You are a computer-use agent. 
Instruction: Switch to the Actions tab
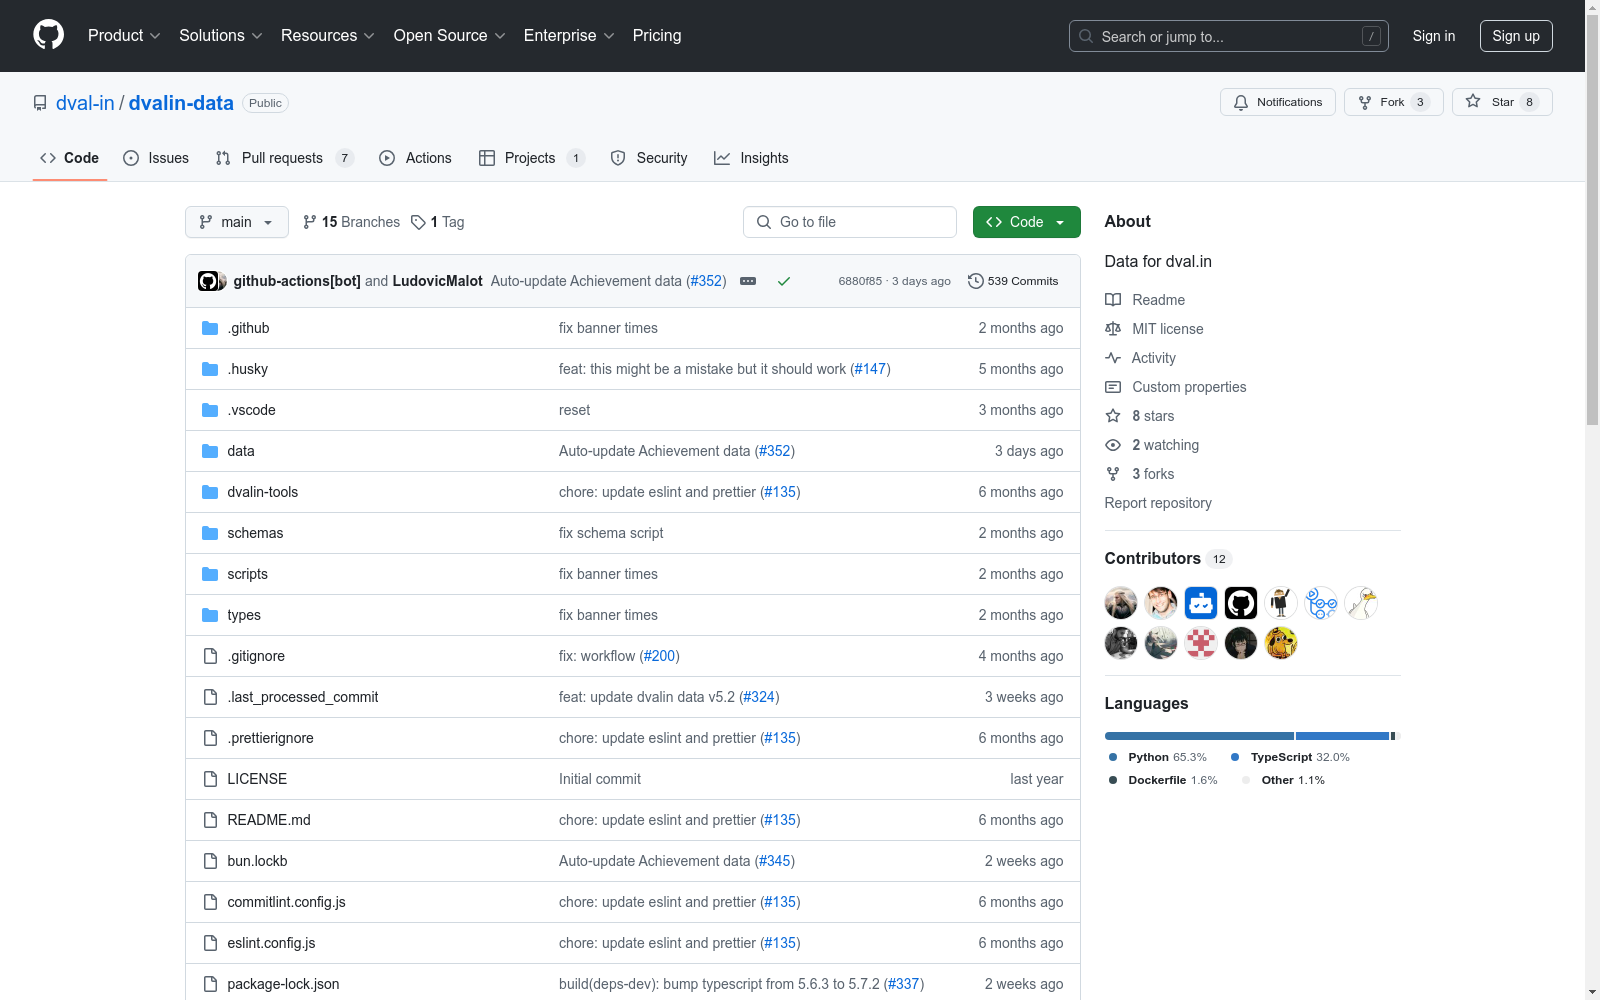tap(416, 158)
